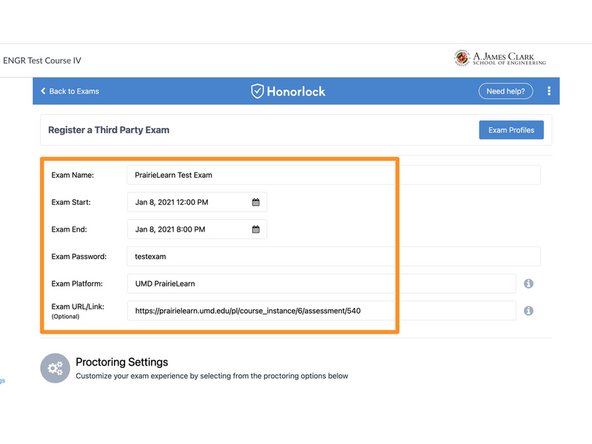Viewport: 592px width, 444px height.
Task: Click the Exam Platform info icon
Action: [529, 284]
